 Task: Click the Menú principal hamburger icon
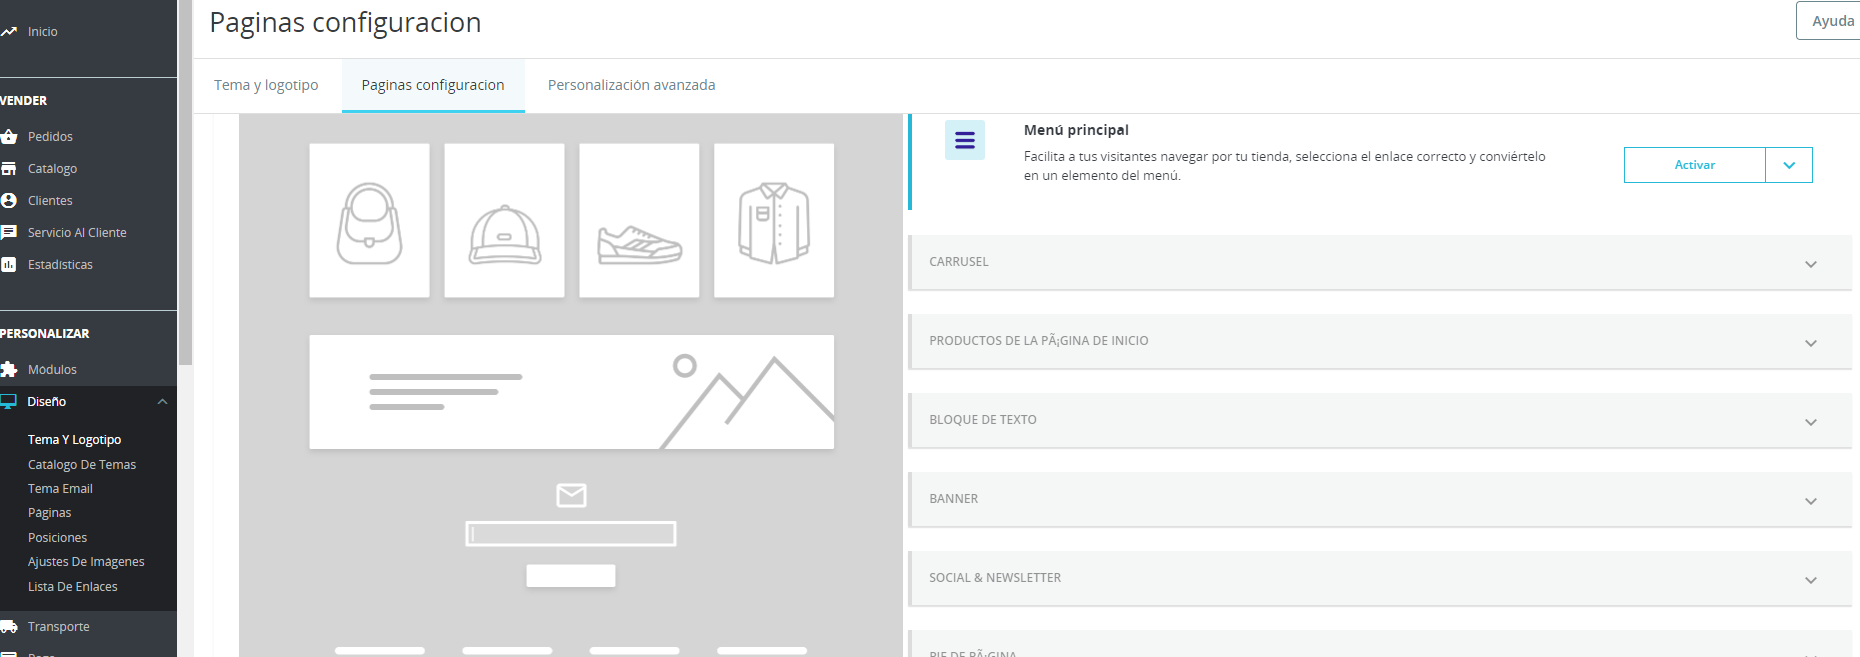(965, 140)
